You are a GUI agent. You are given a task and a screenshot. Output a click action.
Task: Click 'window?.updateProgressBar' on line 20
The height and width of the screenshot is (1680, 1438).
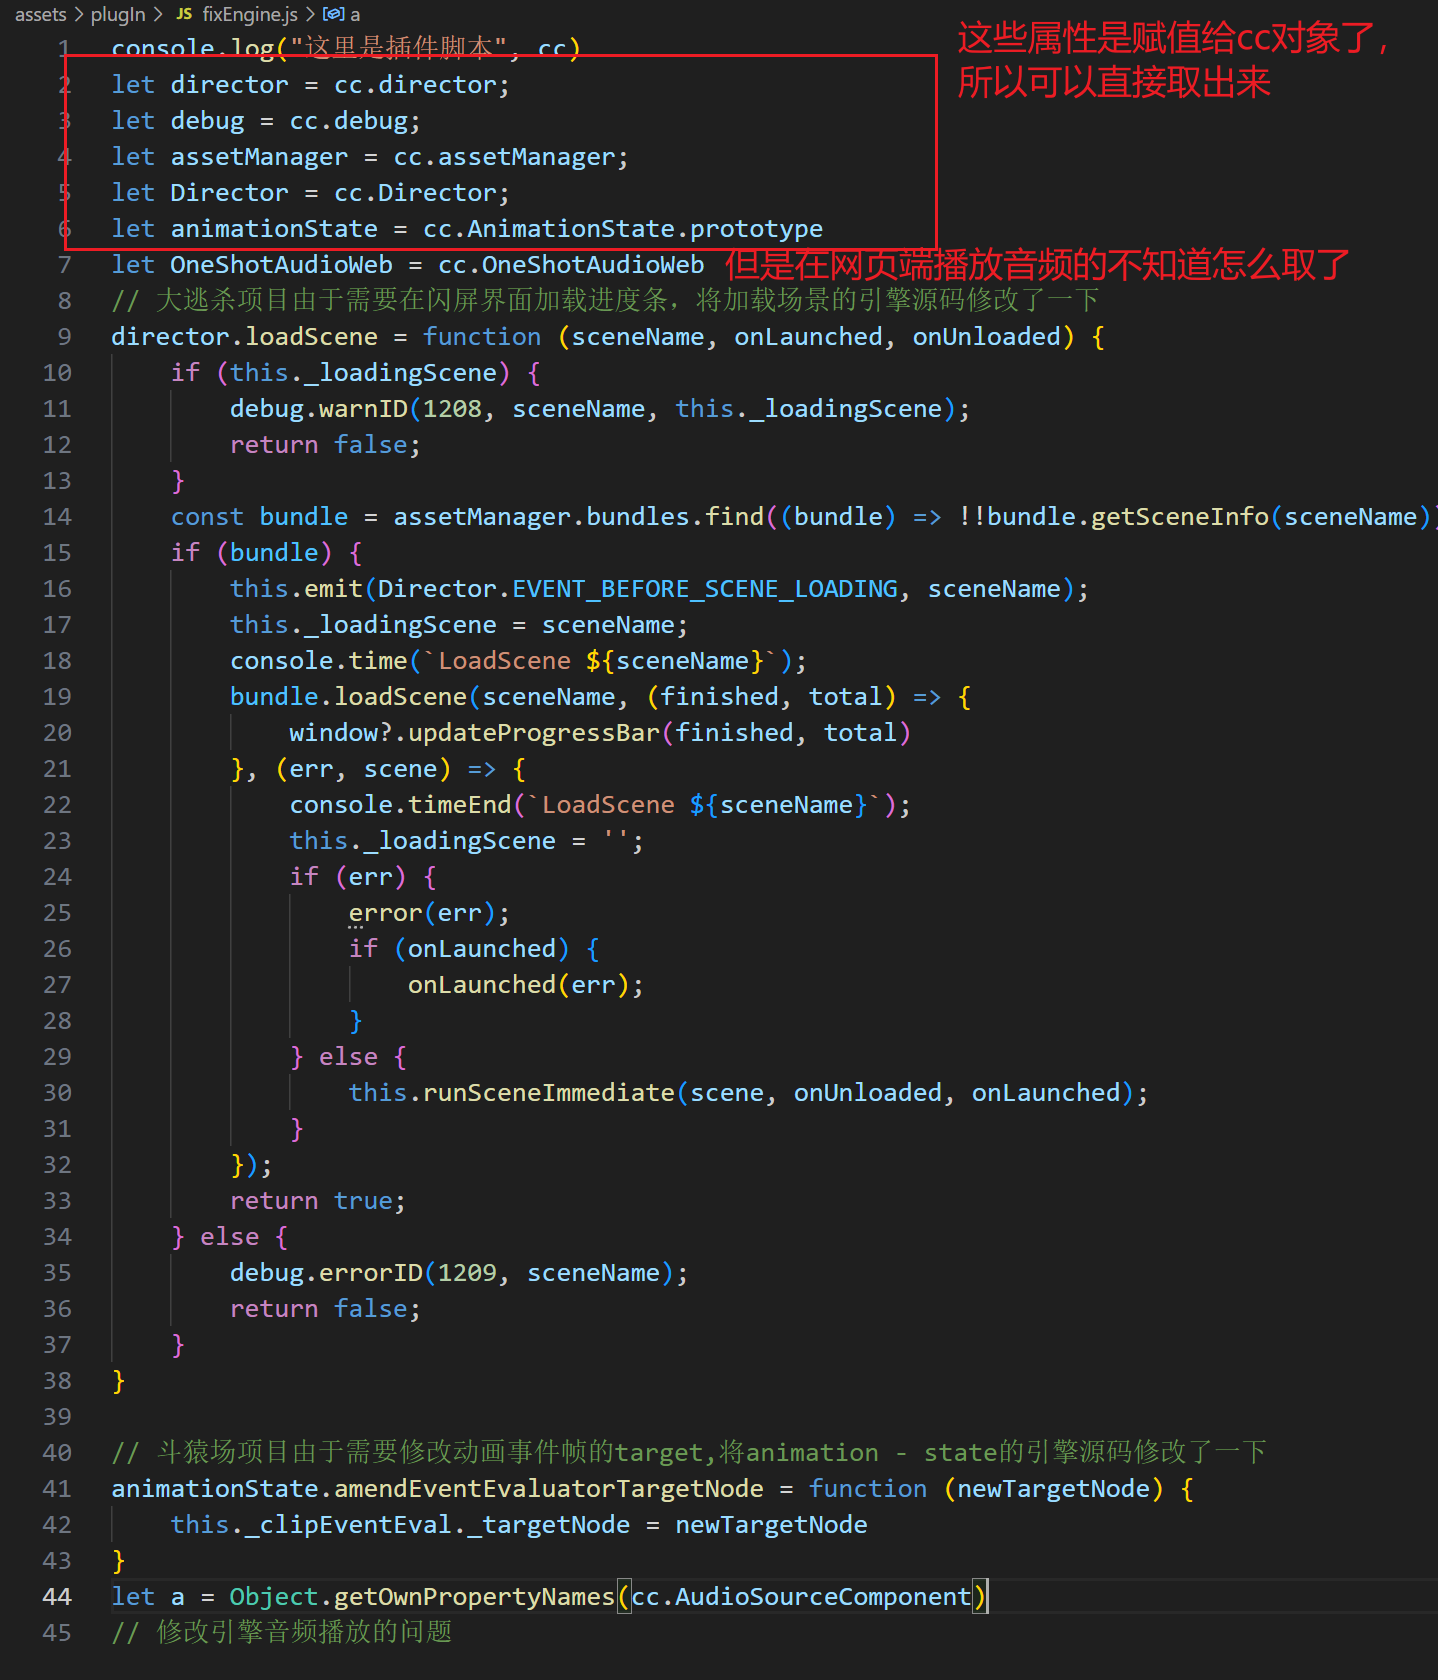(x=474, y=733)
